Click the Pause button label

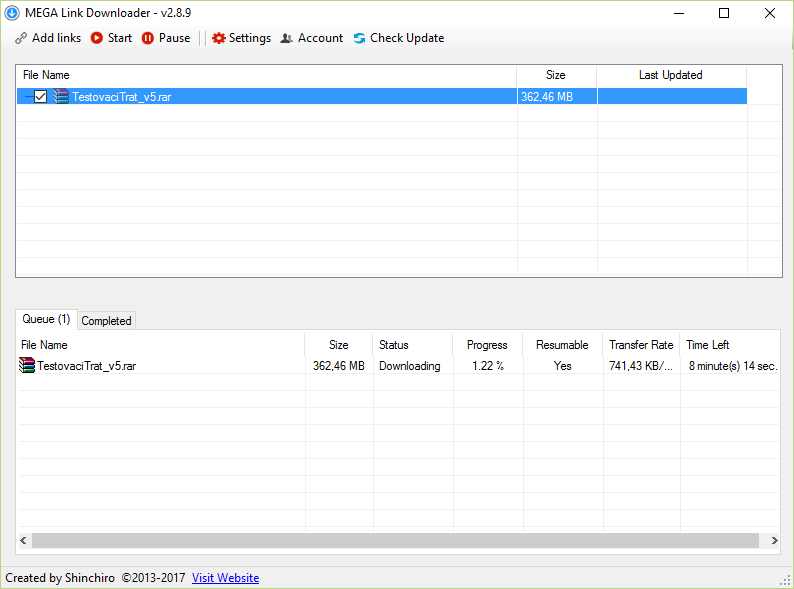175,38
